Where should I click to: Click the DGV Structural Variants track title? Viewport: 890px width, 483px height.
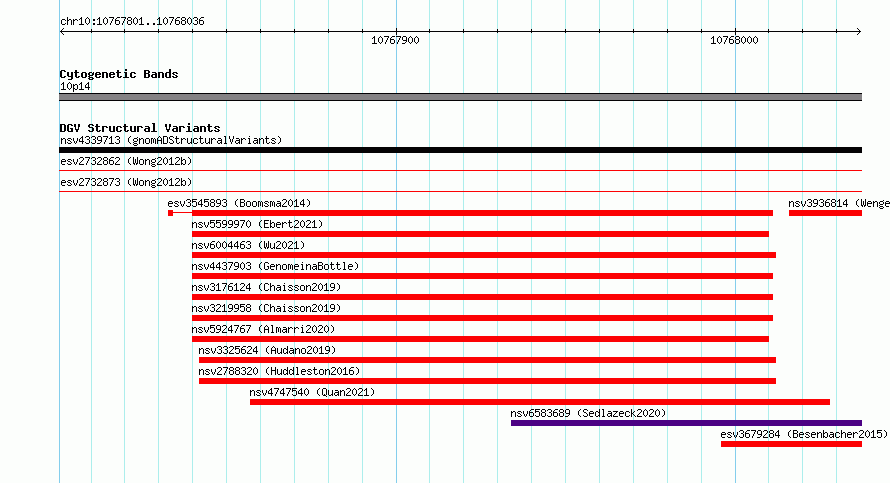140,128
